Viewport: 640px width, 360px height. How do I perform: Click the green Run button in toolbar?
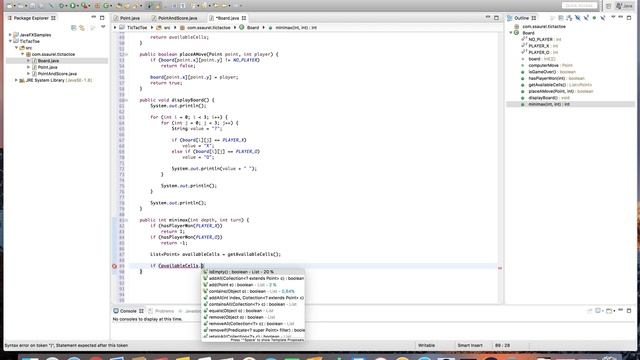(72, 6)
